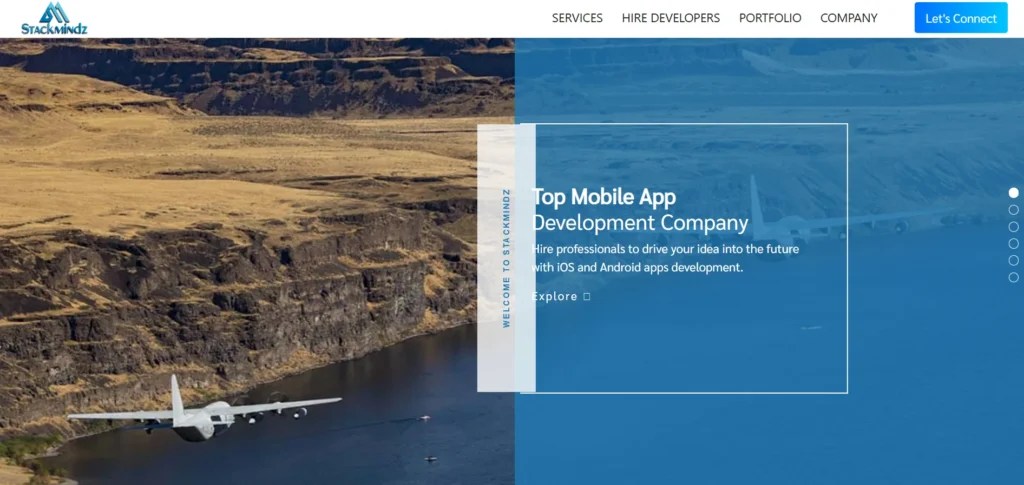
Task: Select the first filled slide indicator dot
Action: point(1013,193)
